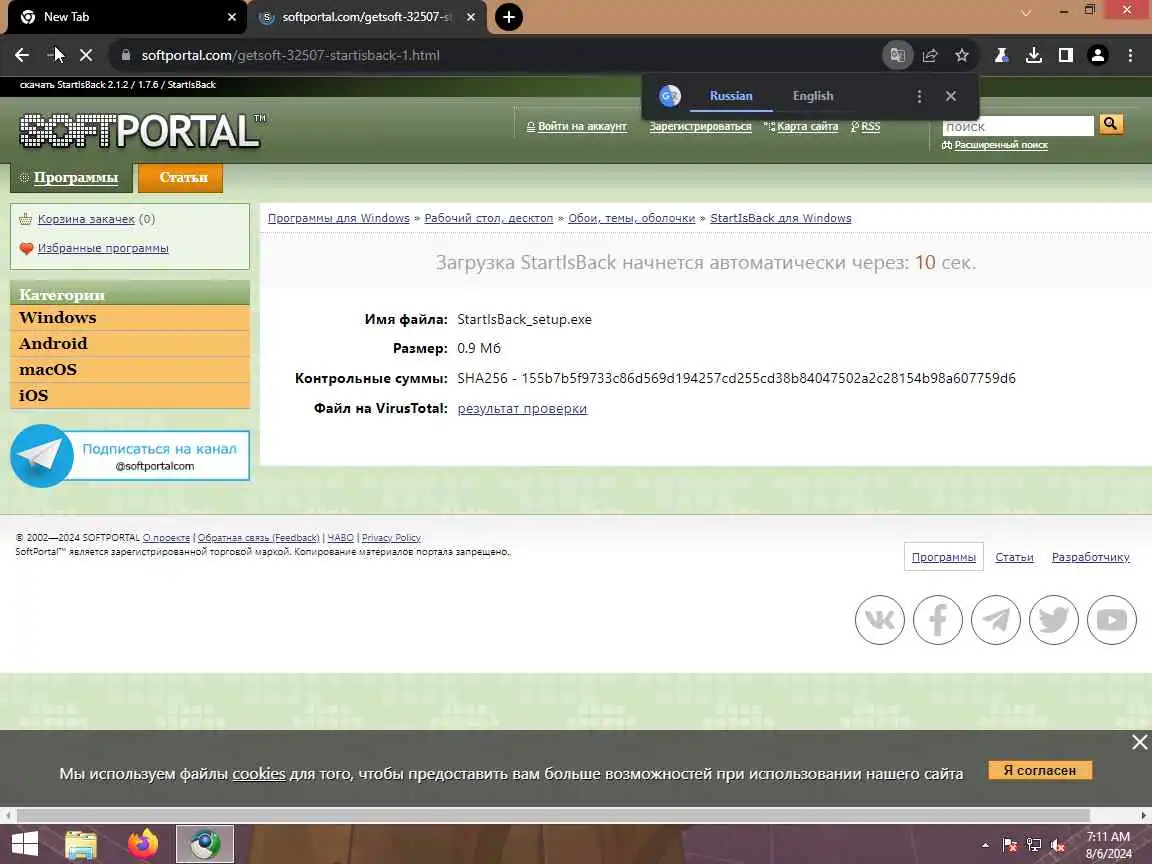Click the browser back arrow
Screen dimensions: 1152x864
coord(22,55)
